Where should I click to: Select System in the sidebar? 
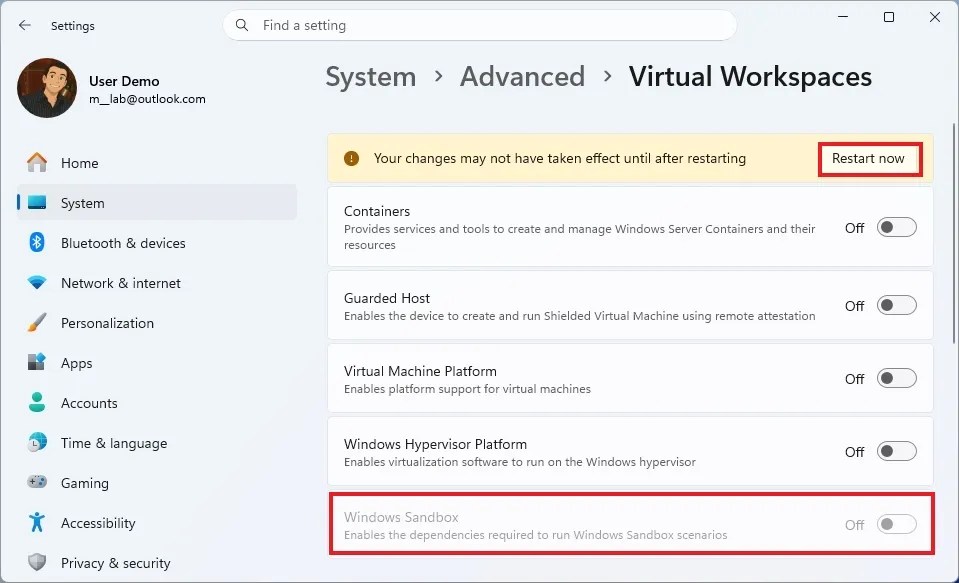pyautogui.click(x=157, y=202)
